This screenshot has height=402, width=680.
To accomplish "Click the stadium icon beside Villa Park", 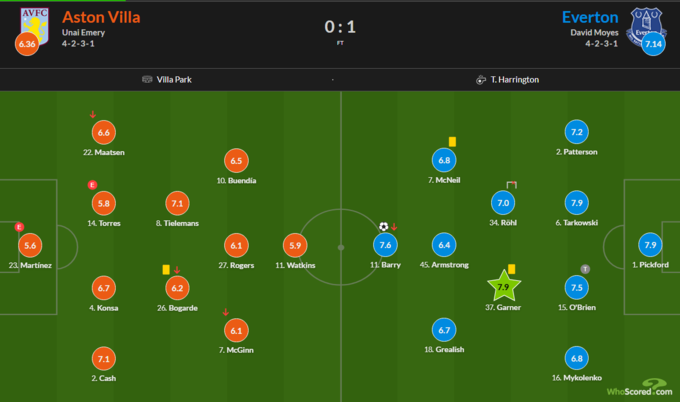I will point(148,79).
